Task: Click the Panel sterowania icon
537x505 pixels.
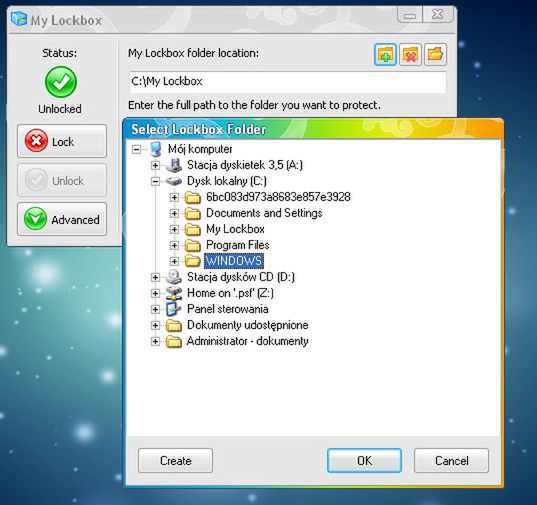Action: pos(174,309)
